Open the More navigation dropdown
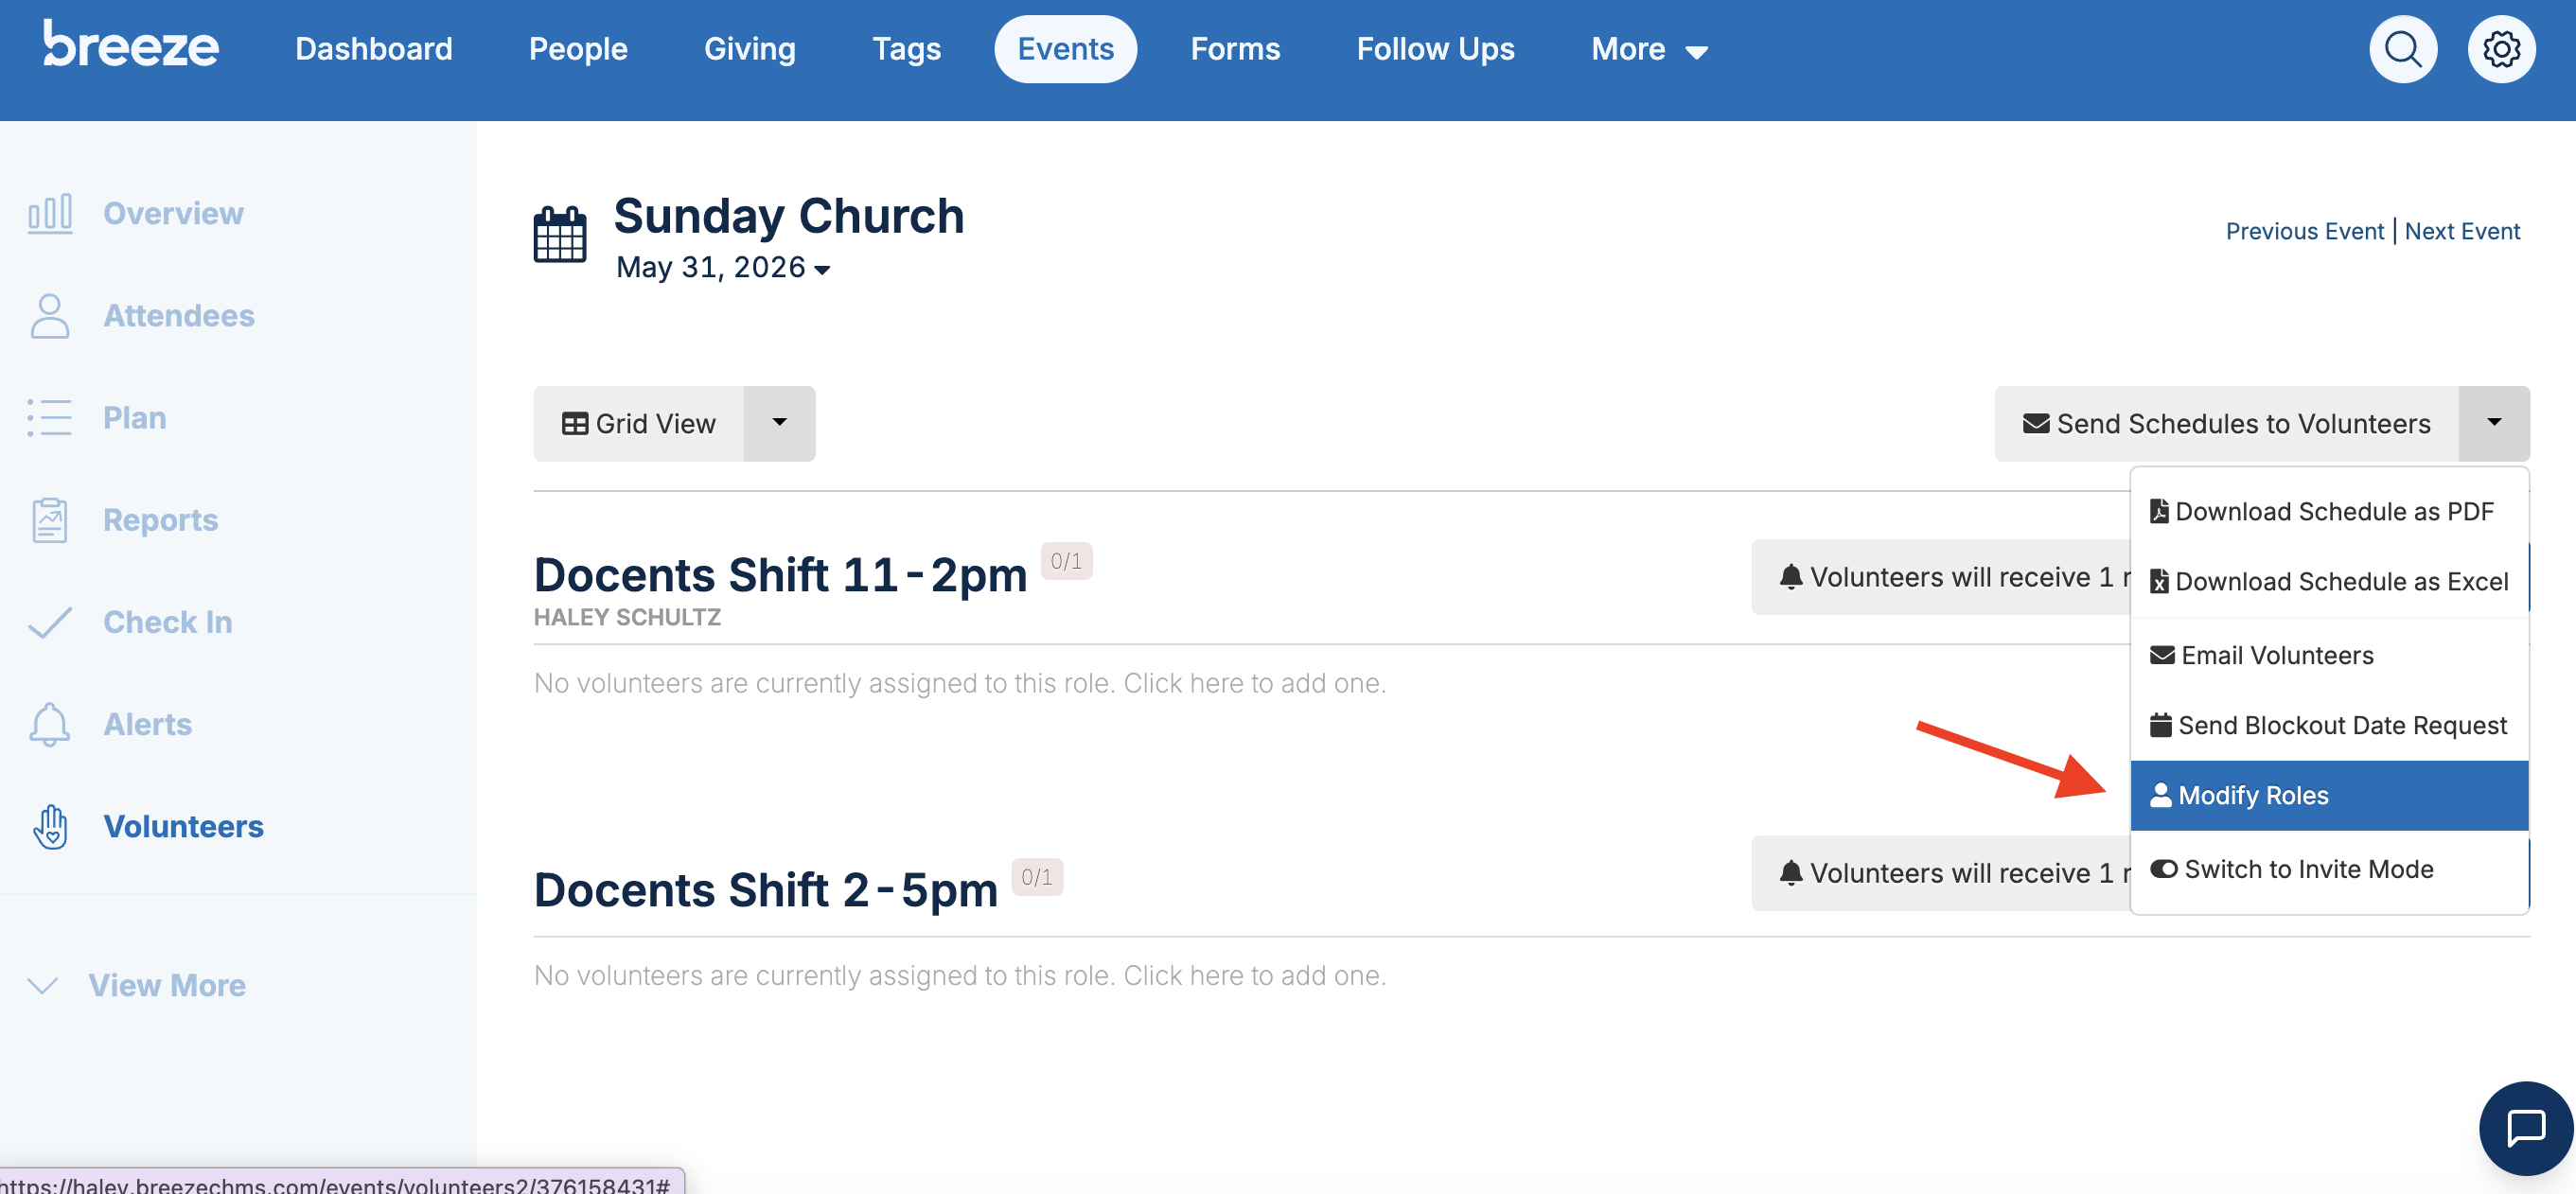The width and height of the screenshot is (2576, 1194). pyautogui.click(x=1649, y=49)
